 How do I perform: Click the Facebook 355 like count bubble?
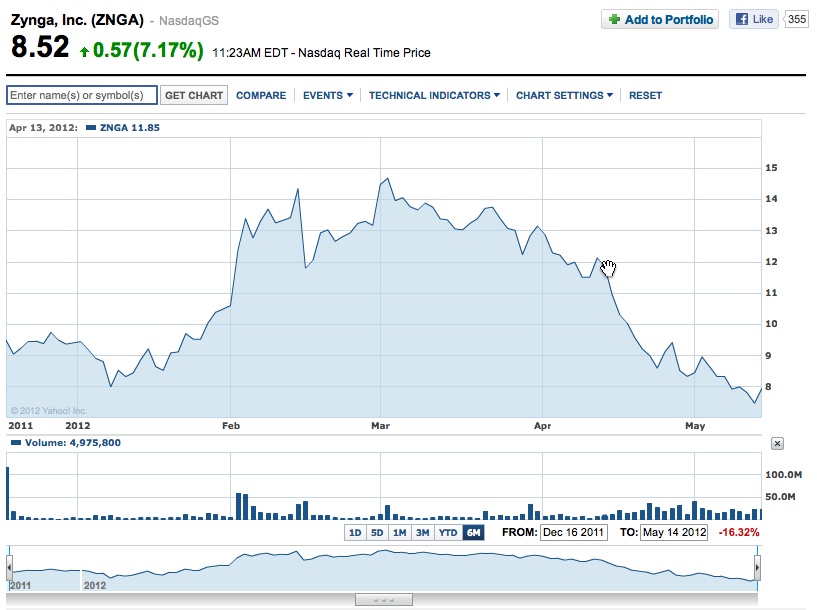[x=796, y=20]
